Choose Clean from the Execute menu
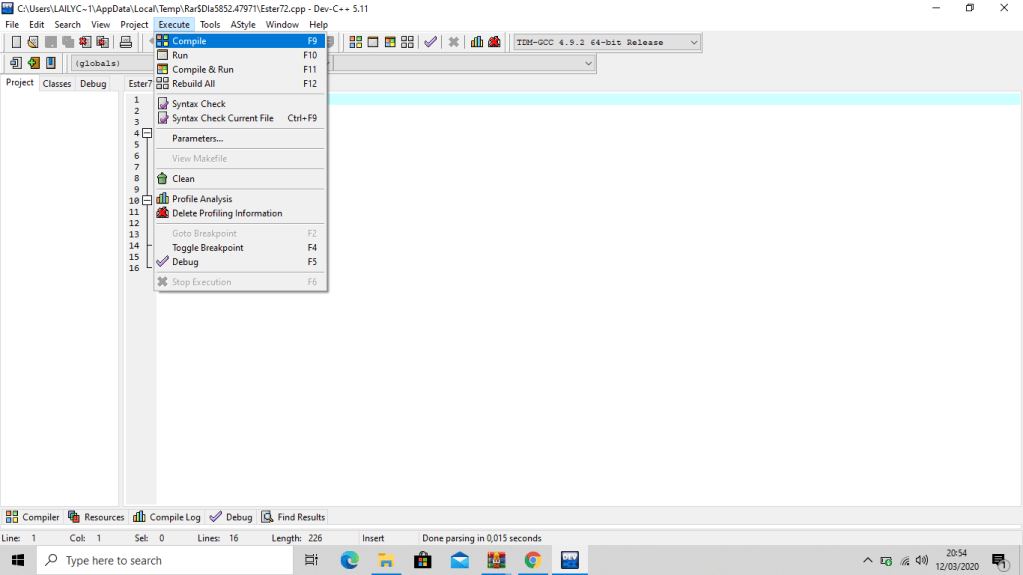The width and height of the screenshot is (1023, 575). click(183, 179)
